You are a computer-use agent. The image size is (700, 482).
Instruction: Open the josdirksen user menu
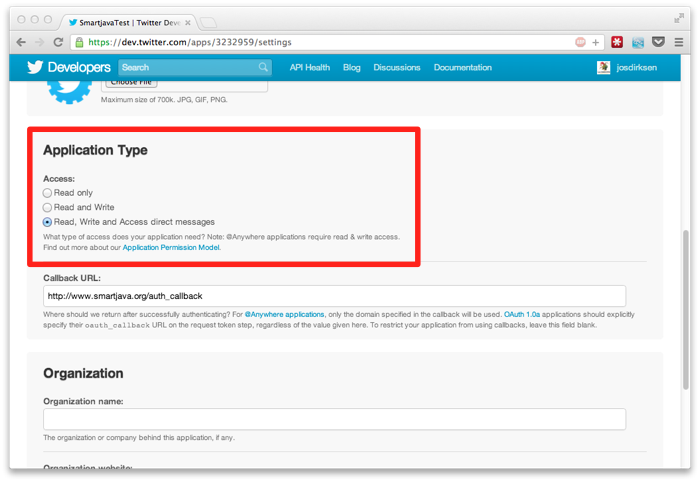click(636, 67)
